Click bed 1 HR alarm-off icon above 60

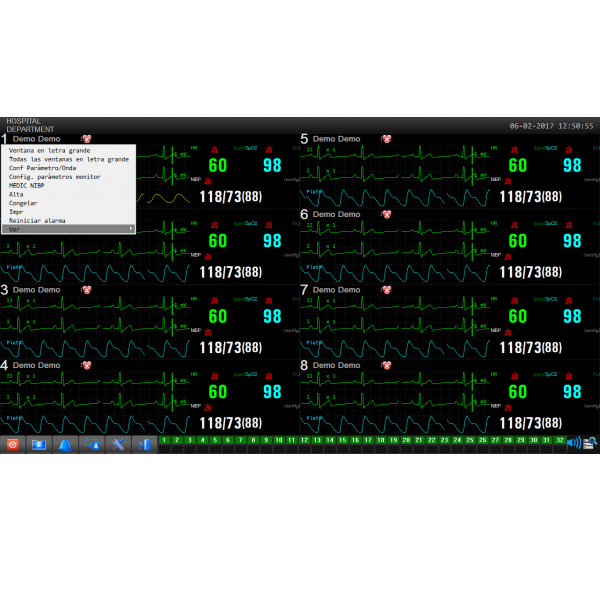[214, 150]
